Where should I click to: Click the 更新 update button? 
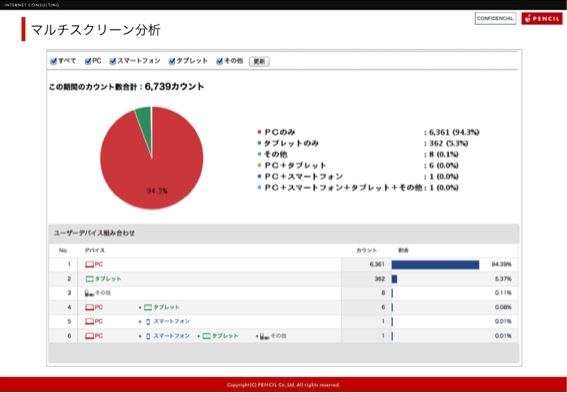[259, 61]
